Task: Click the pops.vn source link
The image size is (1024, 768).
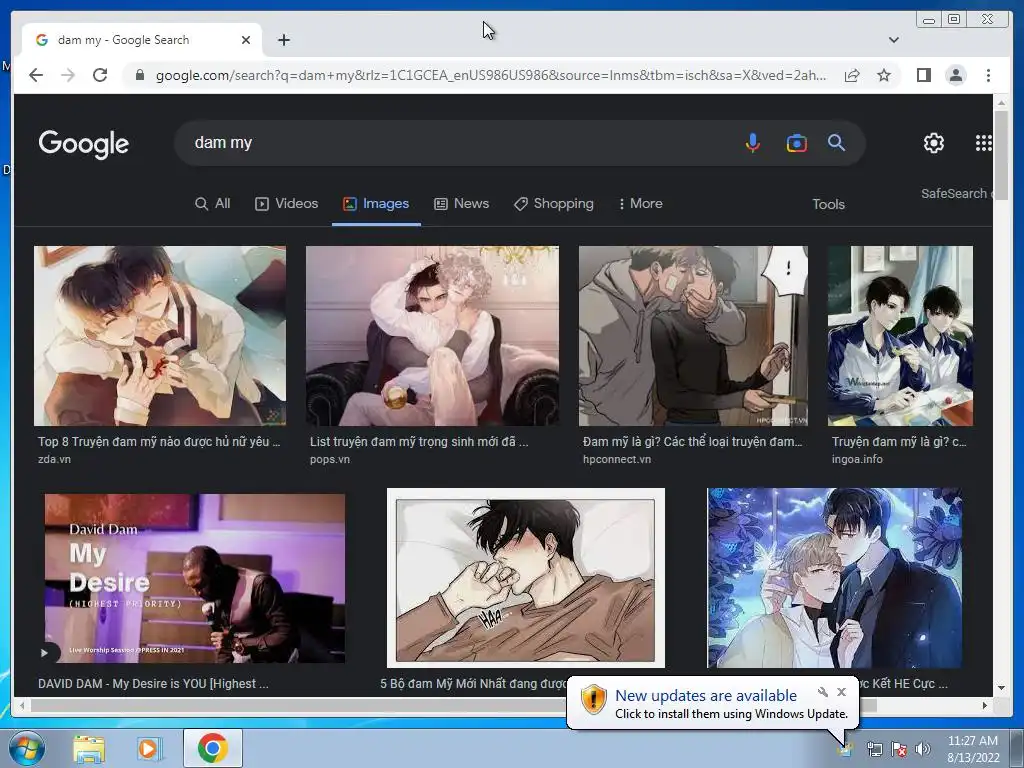Action: coord(330,459)
